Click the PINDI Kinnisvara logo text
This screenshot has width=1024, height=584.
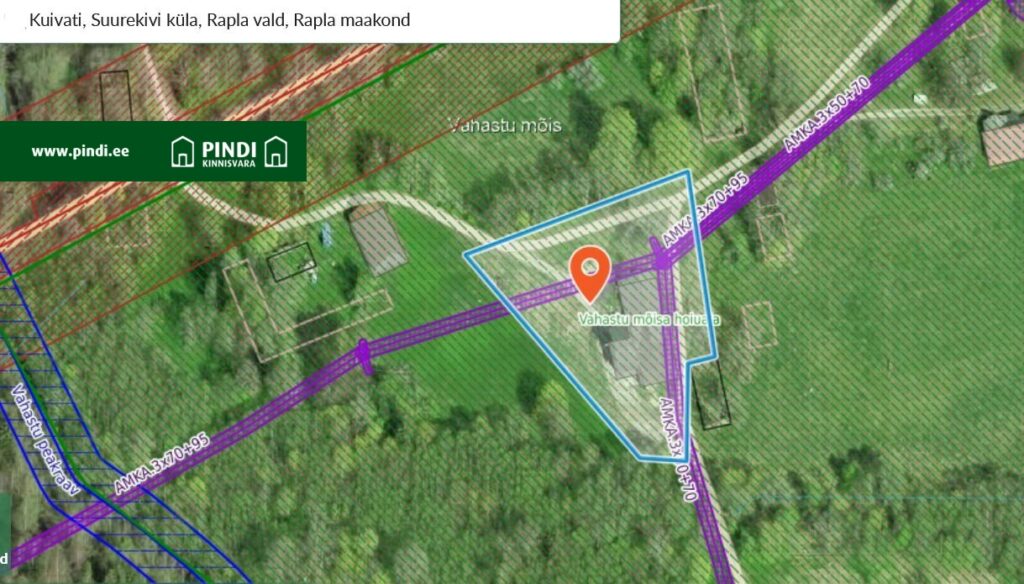tap(229, 153)
